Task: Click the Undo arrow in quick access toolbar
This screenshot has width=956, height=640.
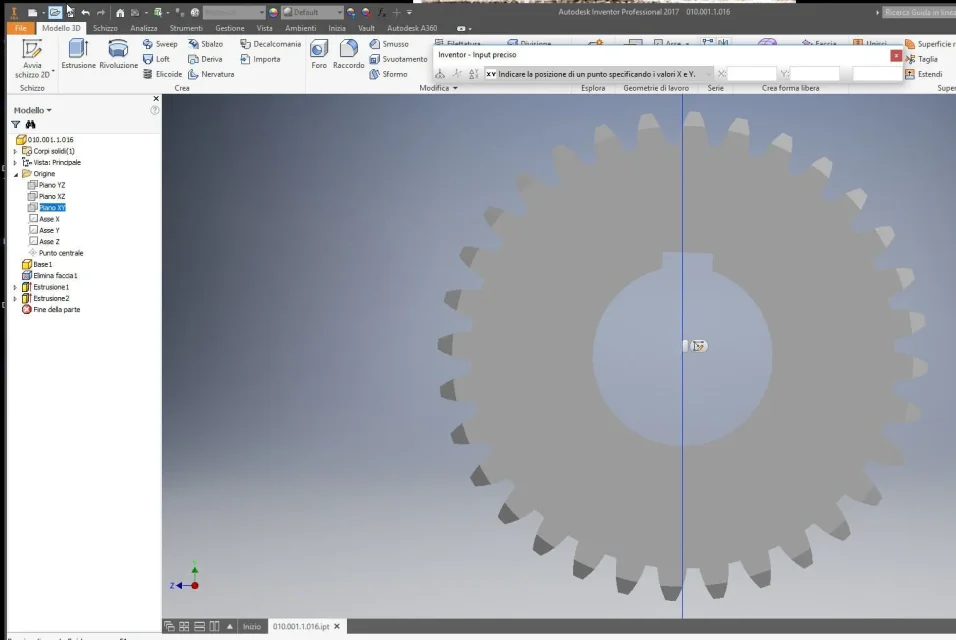Action: (x=85, y=12)
